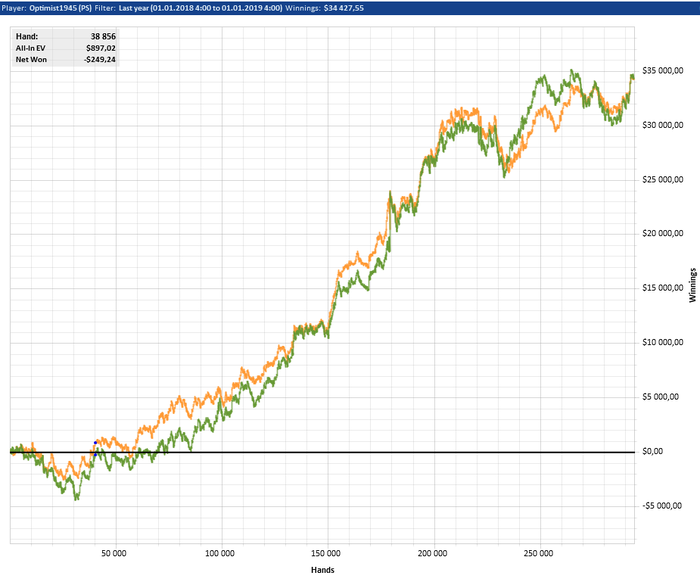
Task: Click the All-In EV value "$897,02"
Action: (101, 48)
